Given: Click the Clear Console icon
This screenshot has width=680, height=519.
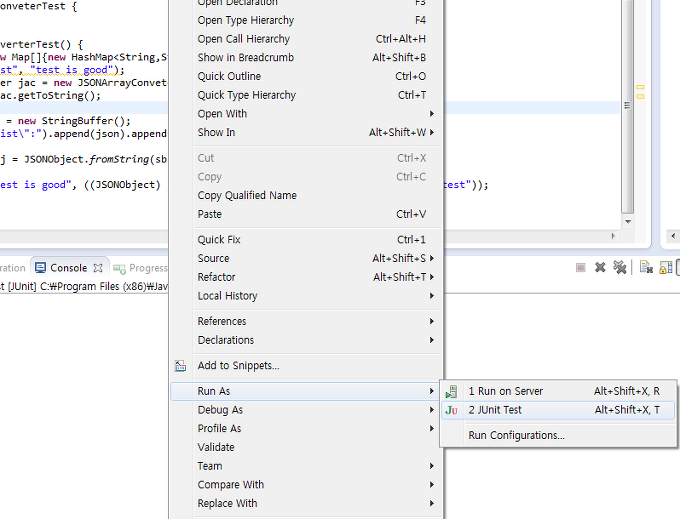Looking at the screenshot, I should coord(646,268).
